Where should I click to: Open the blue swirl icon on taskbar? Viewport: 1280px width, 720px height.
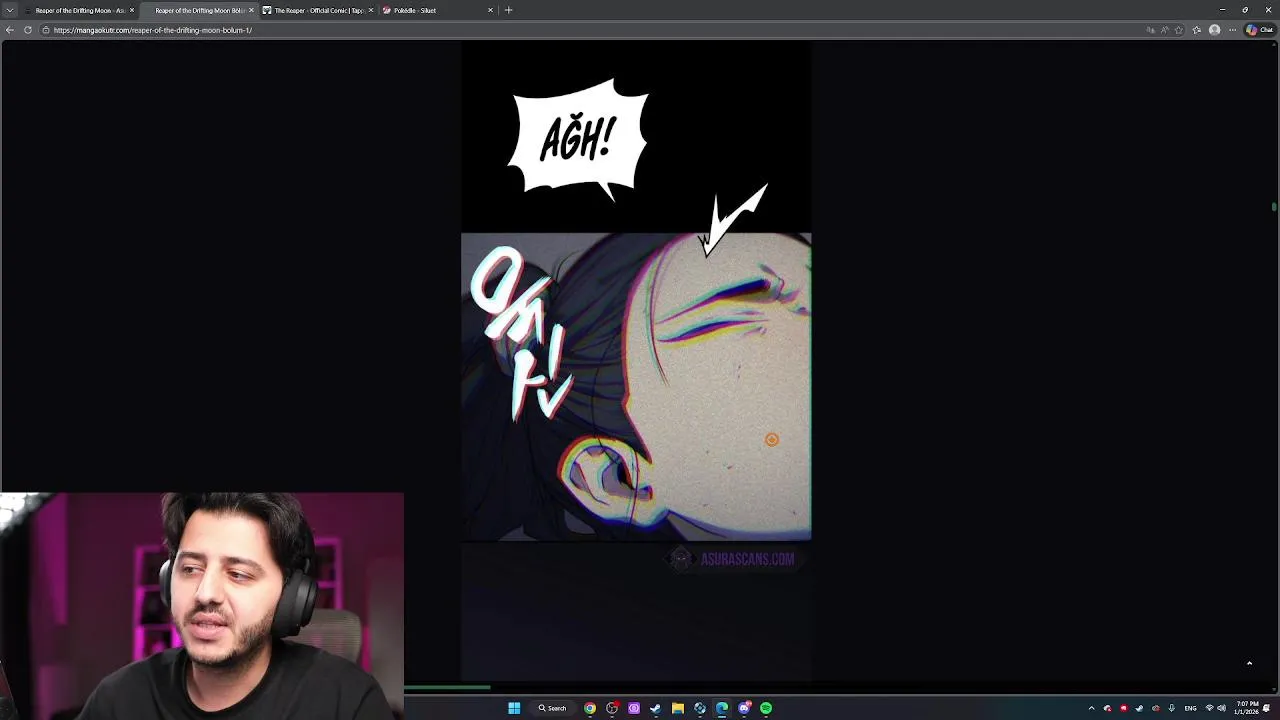pyautogui.click(x=700, y=708)
